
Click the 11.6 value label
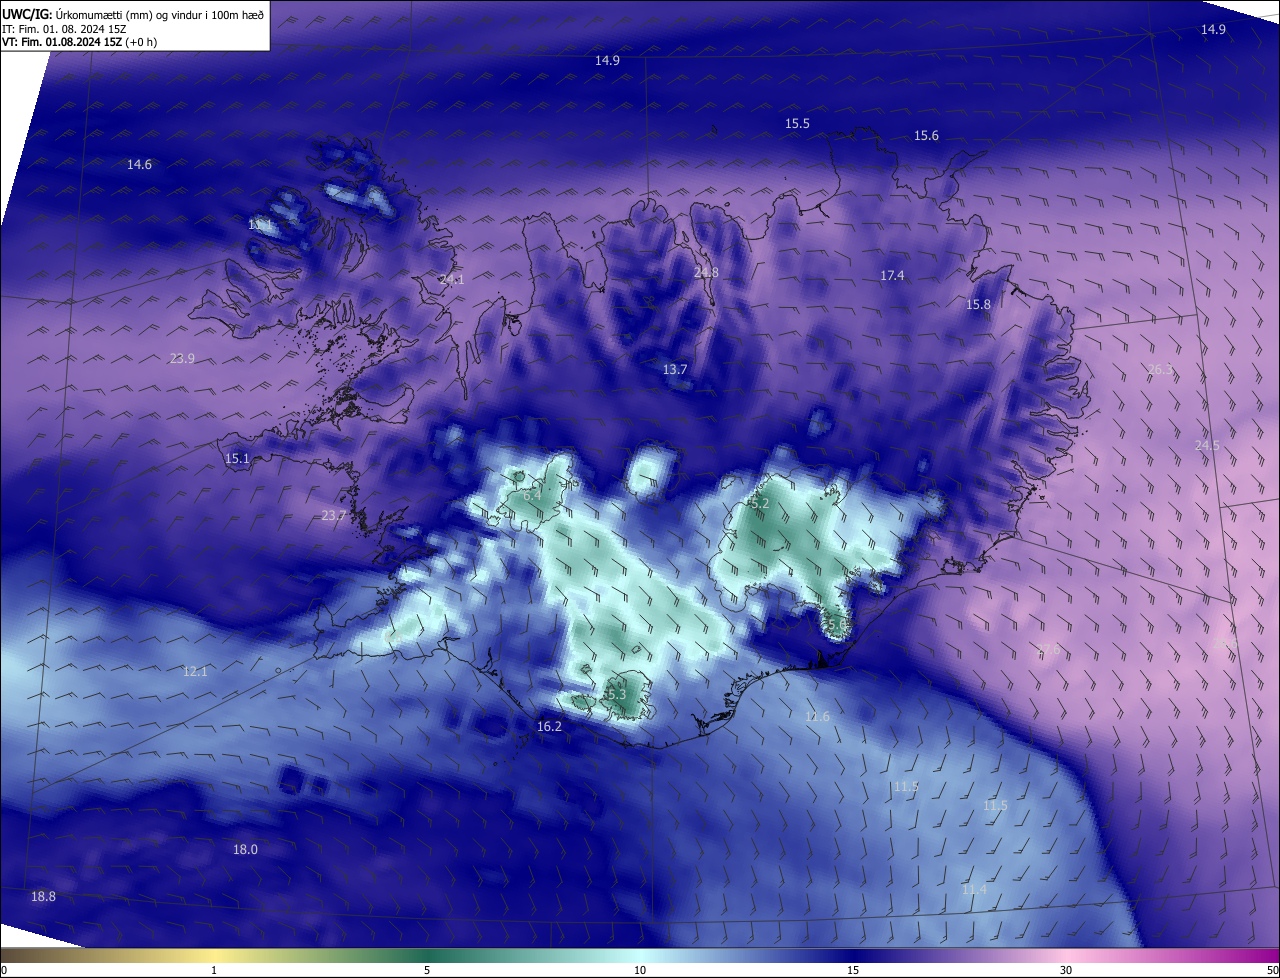point(817,717)
